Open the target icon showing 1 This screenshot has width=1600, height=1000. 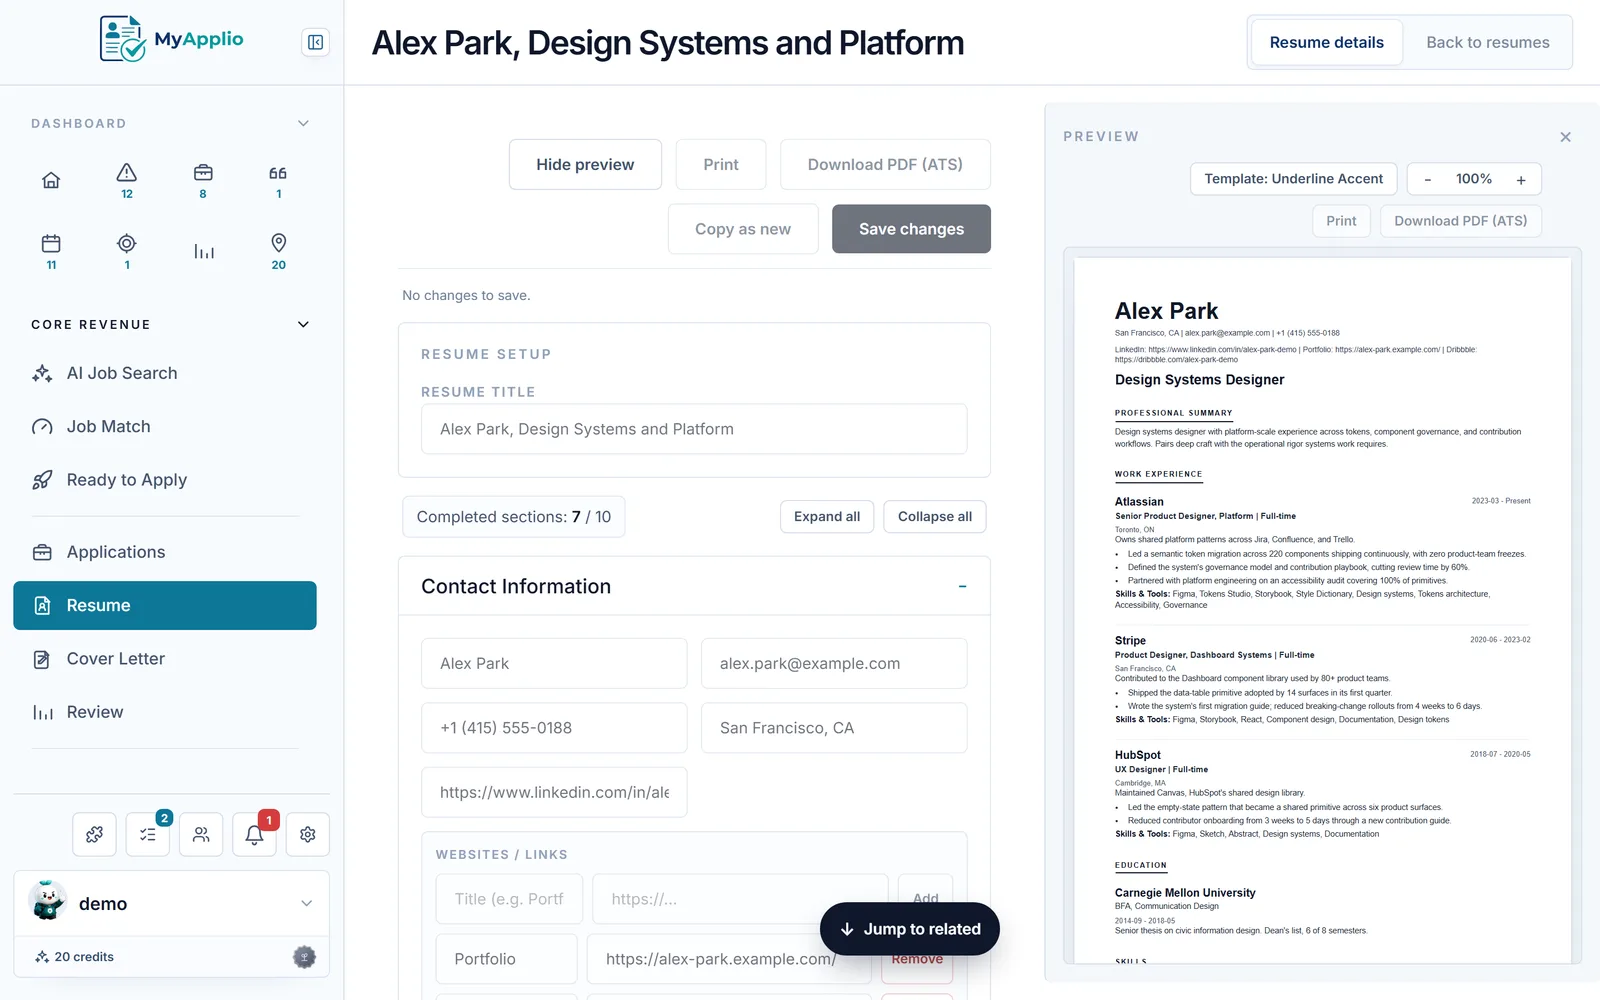pyautogui.click(x=127, y=251)
